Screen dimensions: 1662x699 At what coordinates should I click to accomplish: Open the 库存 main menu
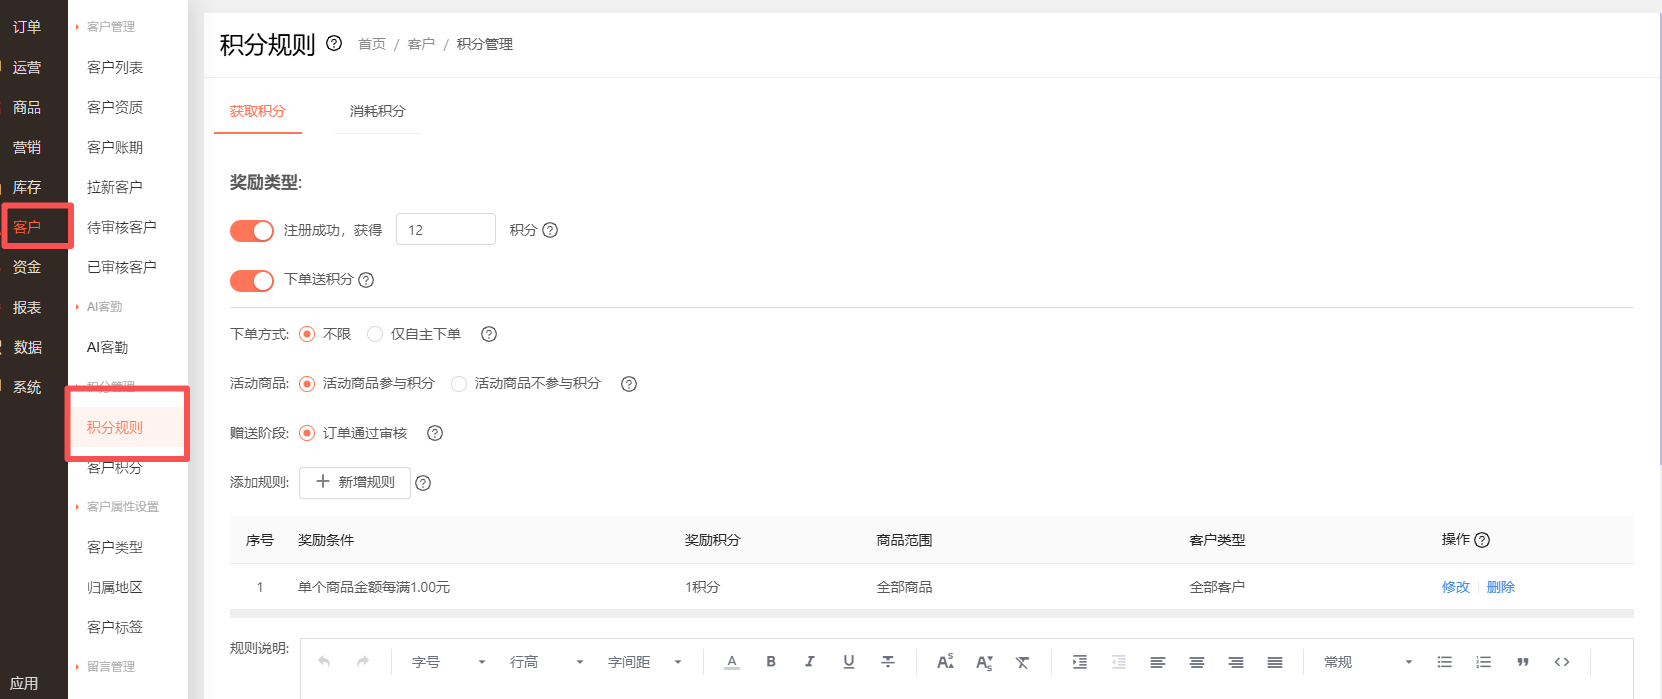[27, 187]
